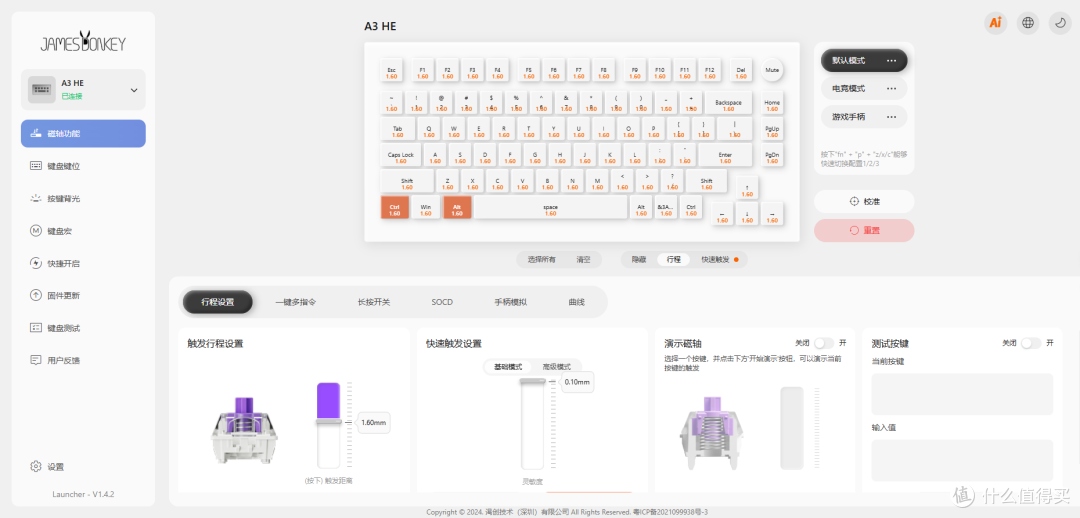Image resolution: width=1080 pixels, height=518 pixels.
Task: Switch to 长按开关 tab
Action: [x=374, y=302]
